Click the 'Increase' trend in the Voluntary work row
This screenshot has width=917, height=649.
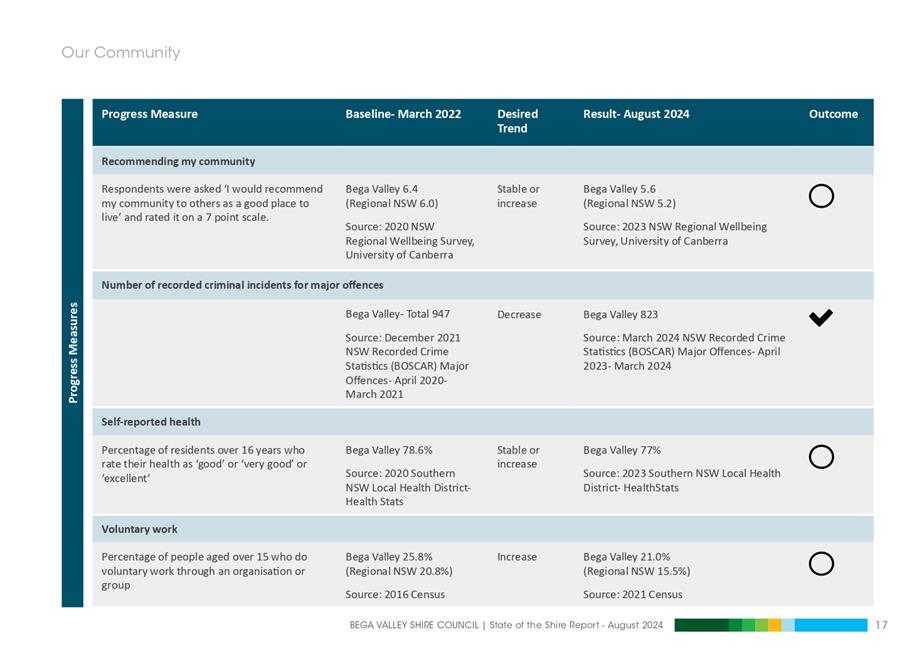pyautogui.click(x=517, y=557)
